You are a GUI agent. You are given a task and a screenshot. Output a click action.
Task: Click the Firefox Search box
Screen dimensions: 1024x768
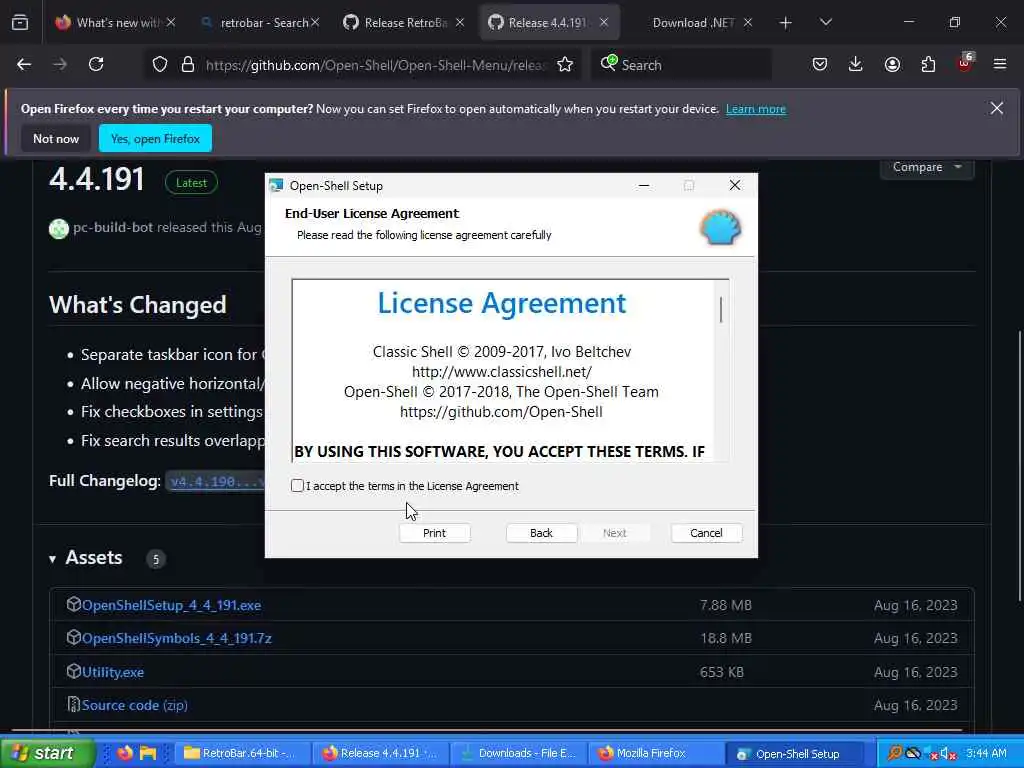point(682,65)
